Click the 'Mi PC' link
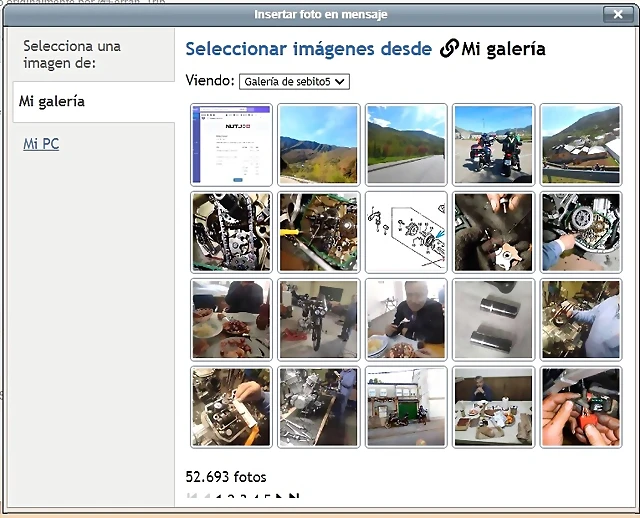Viewport: 640px width, 518px height. pos(41,144)
